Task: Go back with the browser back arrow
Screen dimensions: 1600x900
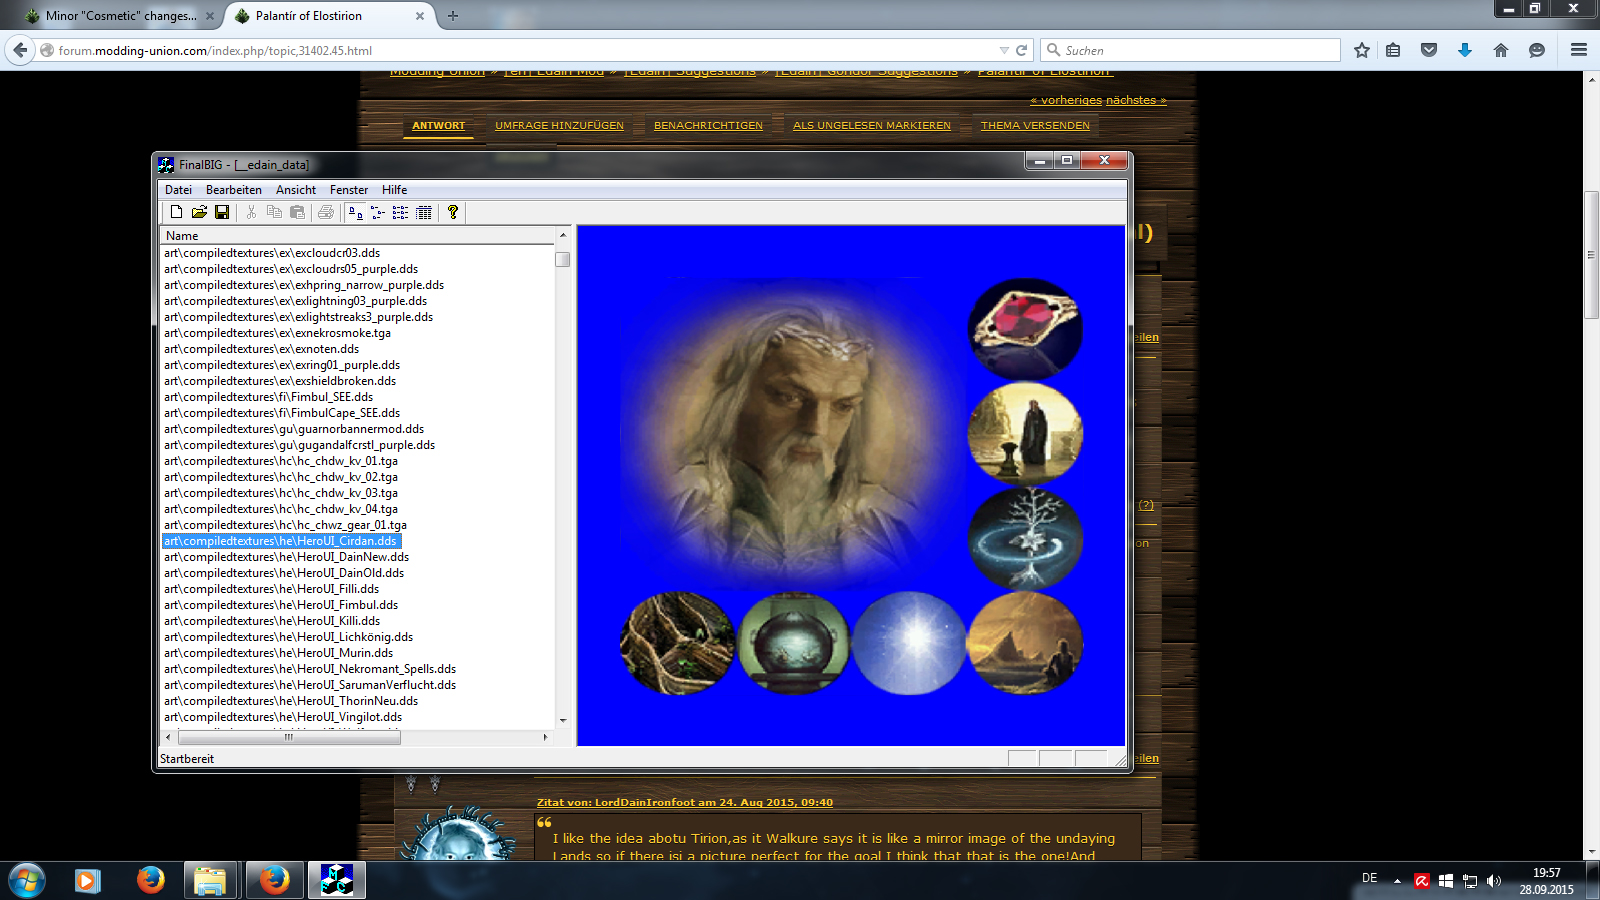Action: (19, 50)
